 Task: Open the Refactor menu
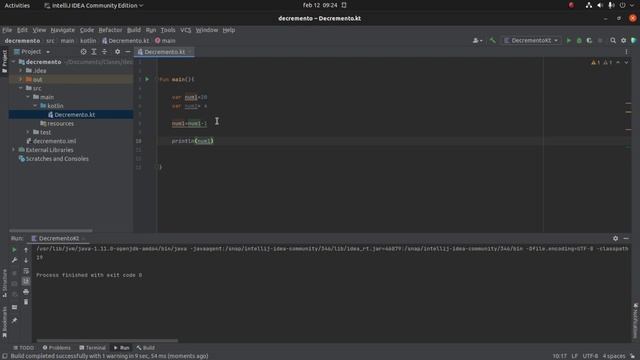(x=110, y=30)
